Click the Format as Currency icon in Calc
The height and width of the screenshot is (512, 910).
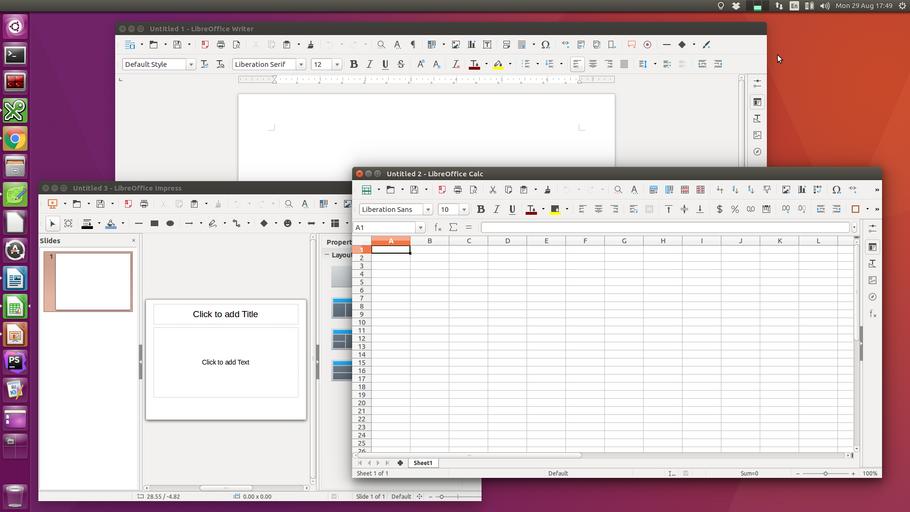(719, 209)
